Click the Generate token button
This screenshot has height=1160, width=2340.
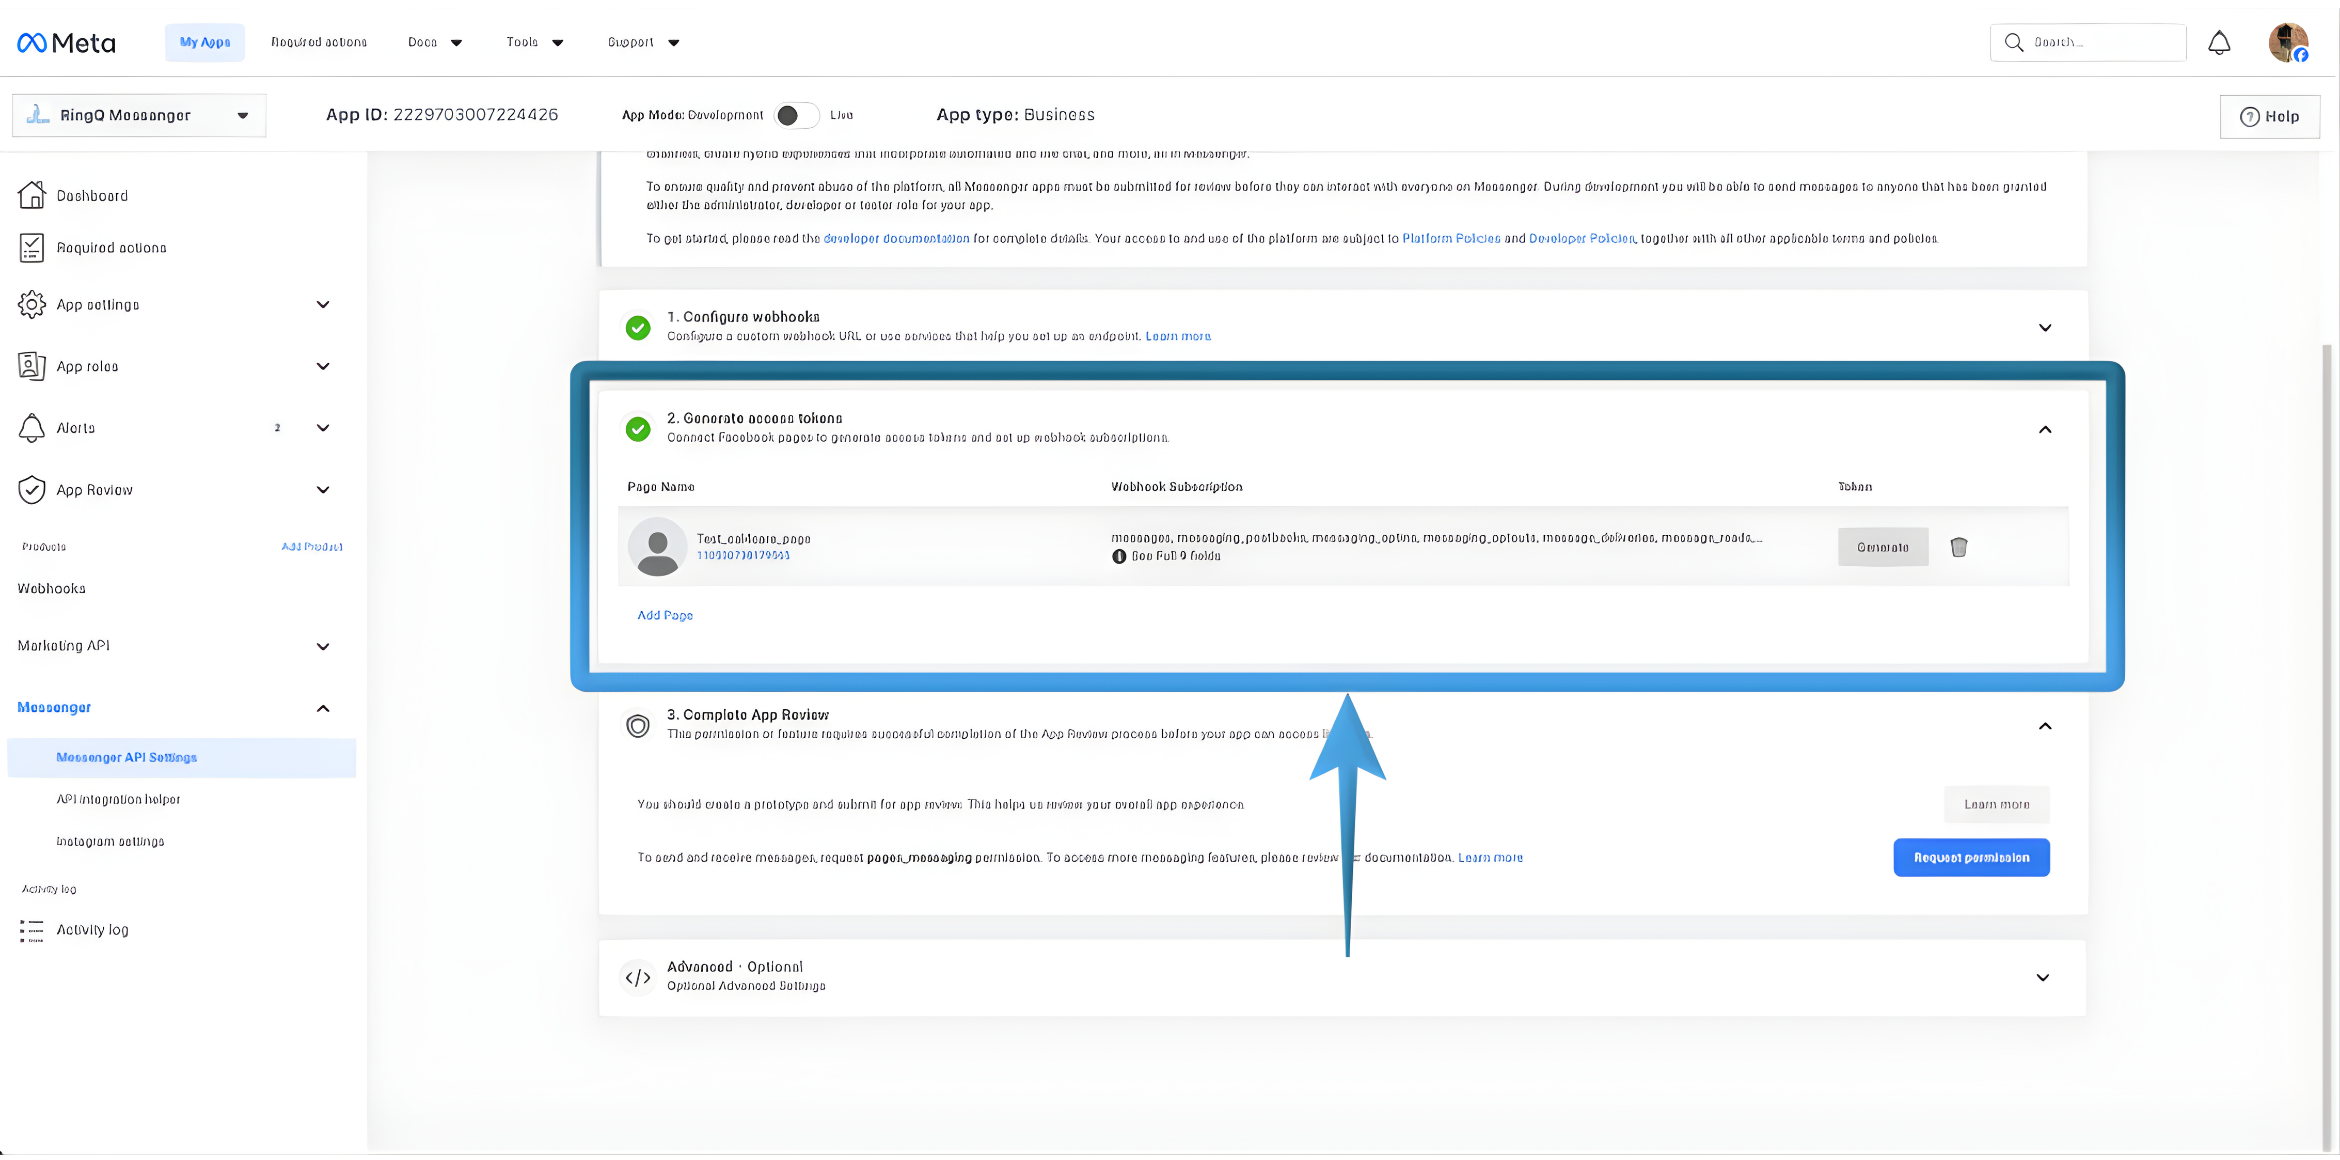(1882, 547)
